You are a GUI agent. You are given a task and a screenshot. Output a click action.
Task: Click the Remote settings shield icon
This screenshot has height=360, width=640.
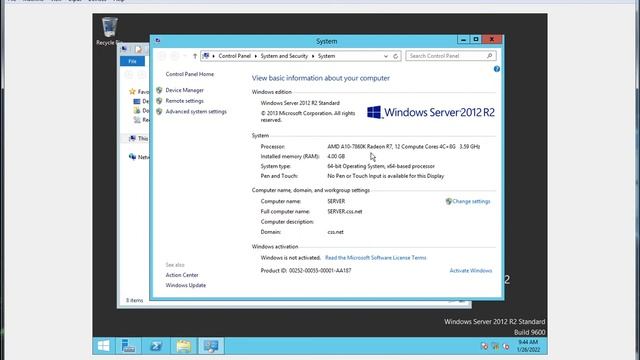click(159, 101)
